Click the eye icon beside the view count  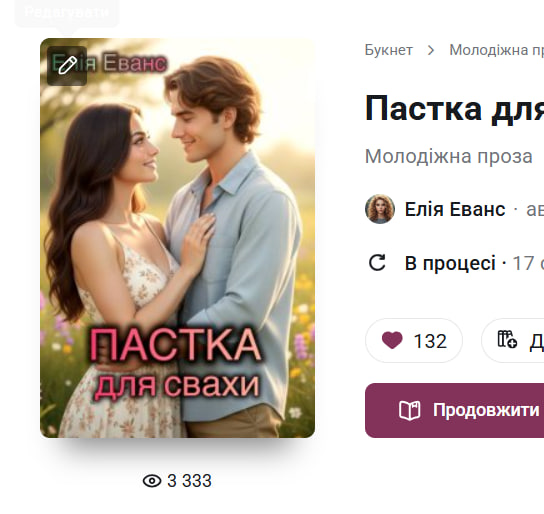pos(152,481)
